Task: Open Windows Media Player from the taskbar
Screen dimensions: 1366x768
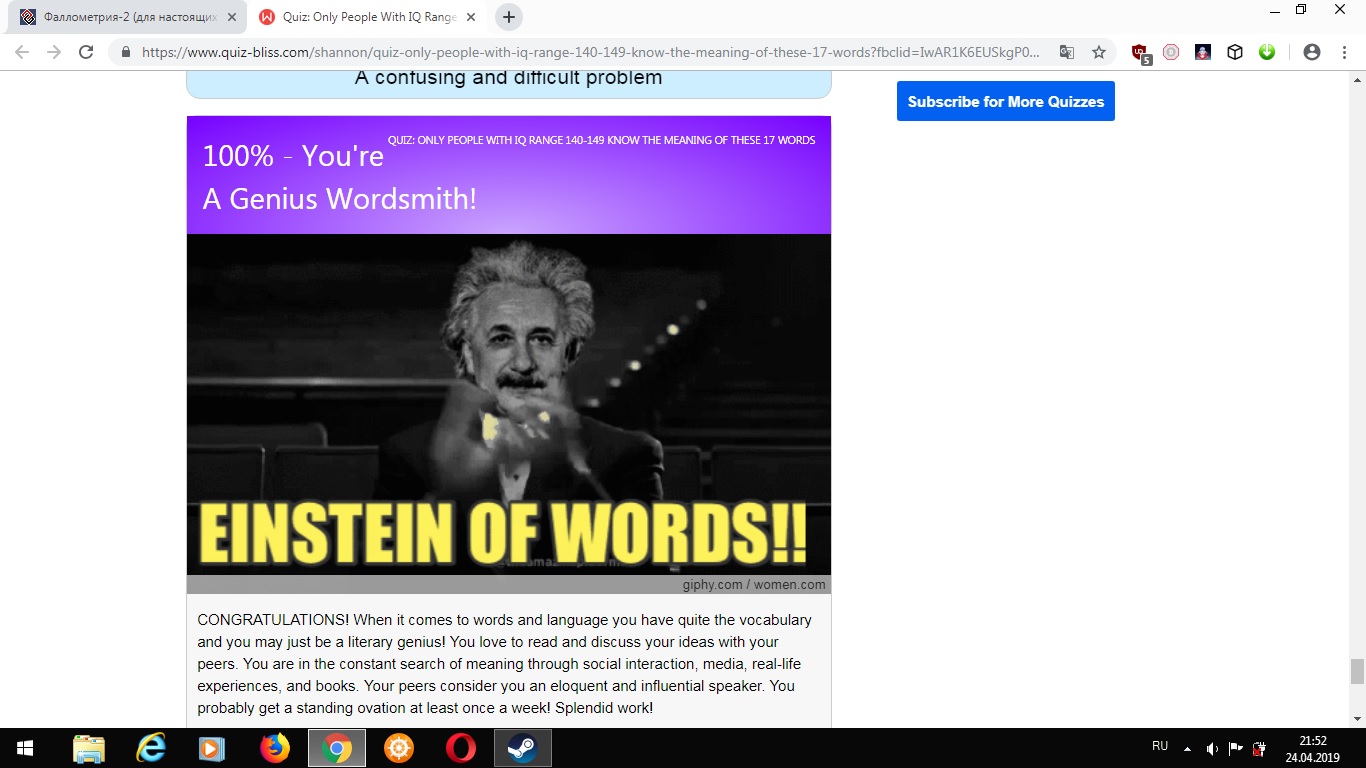Action: [211, 748]
